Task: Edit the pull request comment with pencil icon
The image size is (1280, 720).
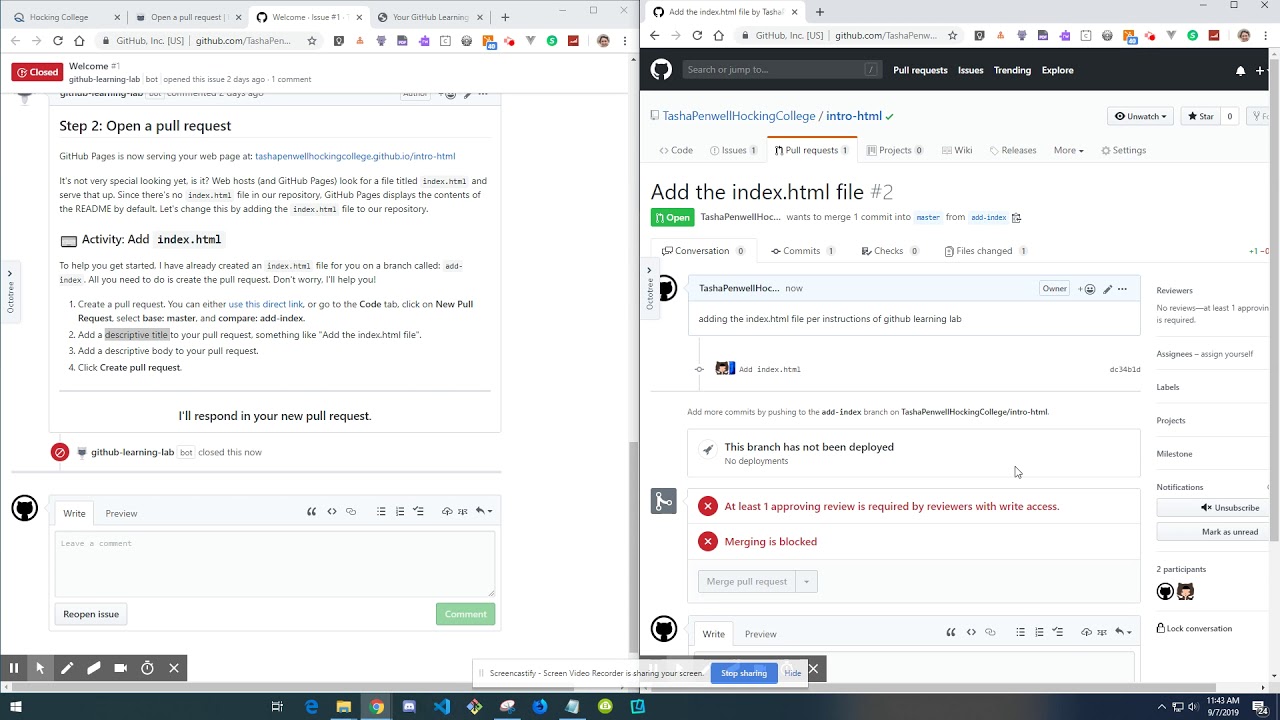Action: (x=1107, y=289)
